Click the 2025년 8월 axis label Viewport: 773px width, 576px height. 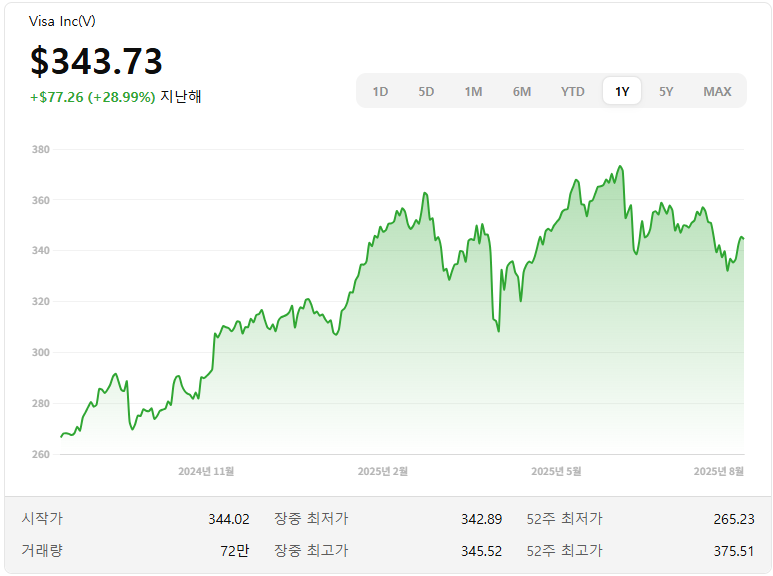pos(719,471)
